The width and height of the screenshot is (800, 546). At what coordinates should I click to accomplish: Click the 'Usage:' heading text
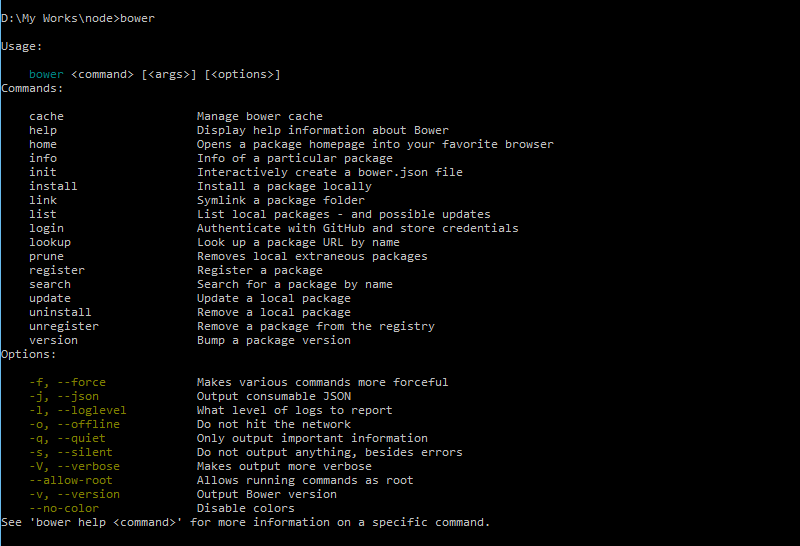click(x=22, y=46)
